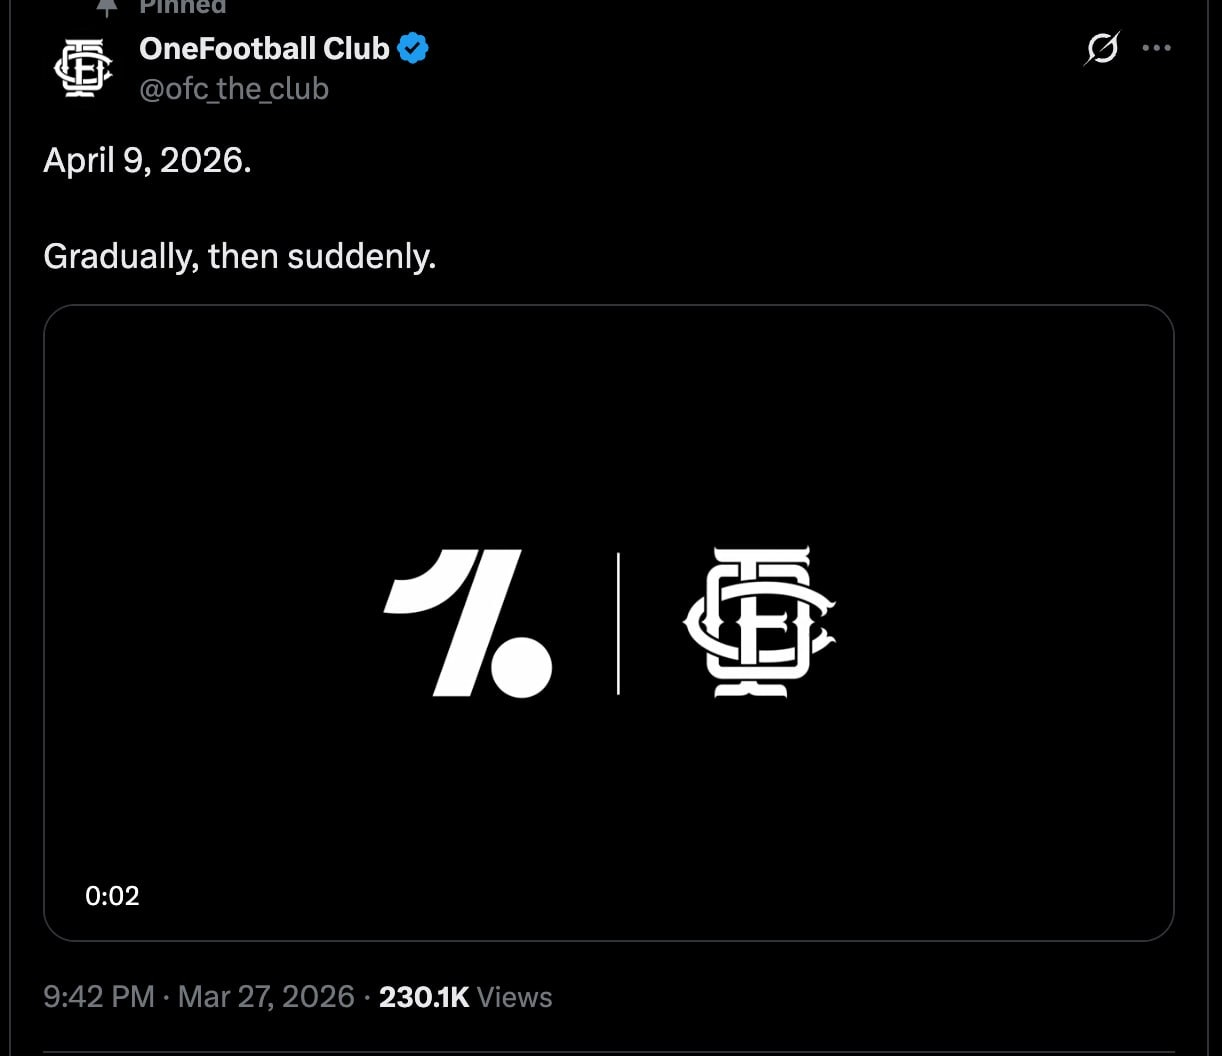The width and height of the screenshot is (1222, 1056).
Task: Click the 9:42 PM post time
Action: pos(99,996)
